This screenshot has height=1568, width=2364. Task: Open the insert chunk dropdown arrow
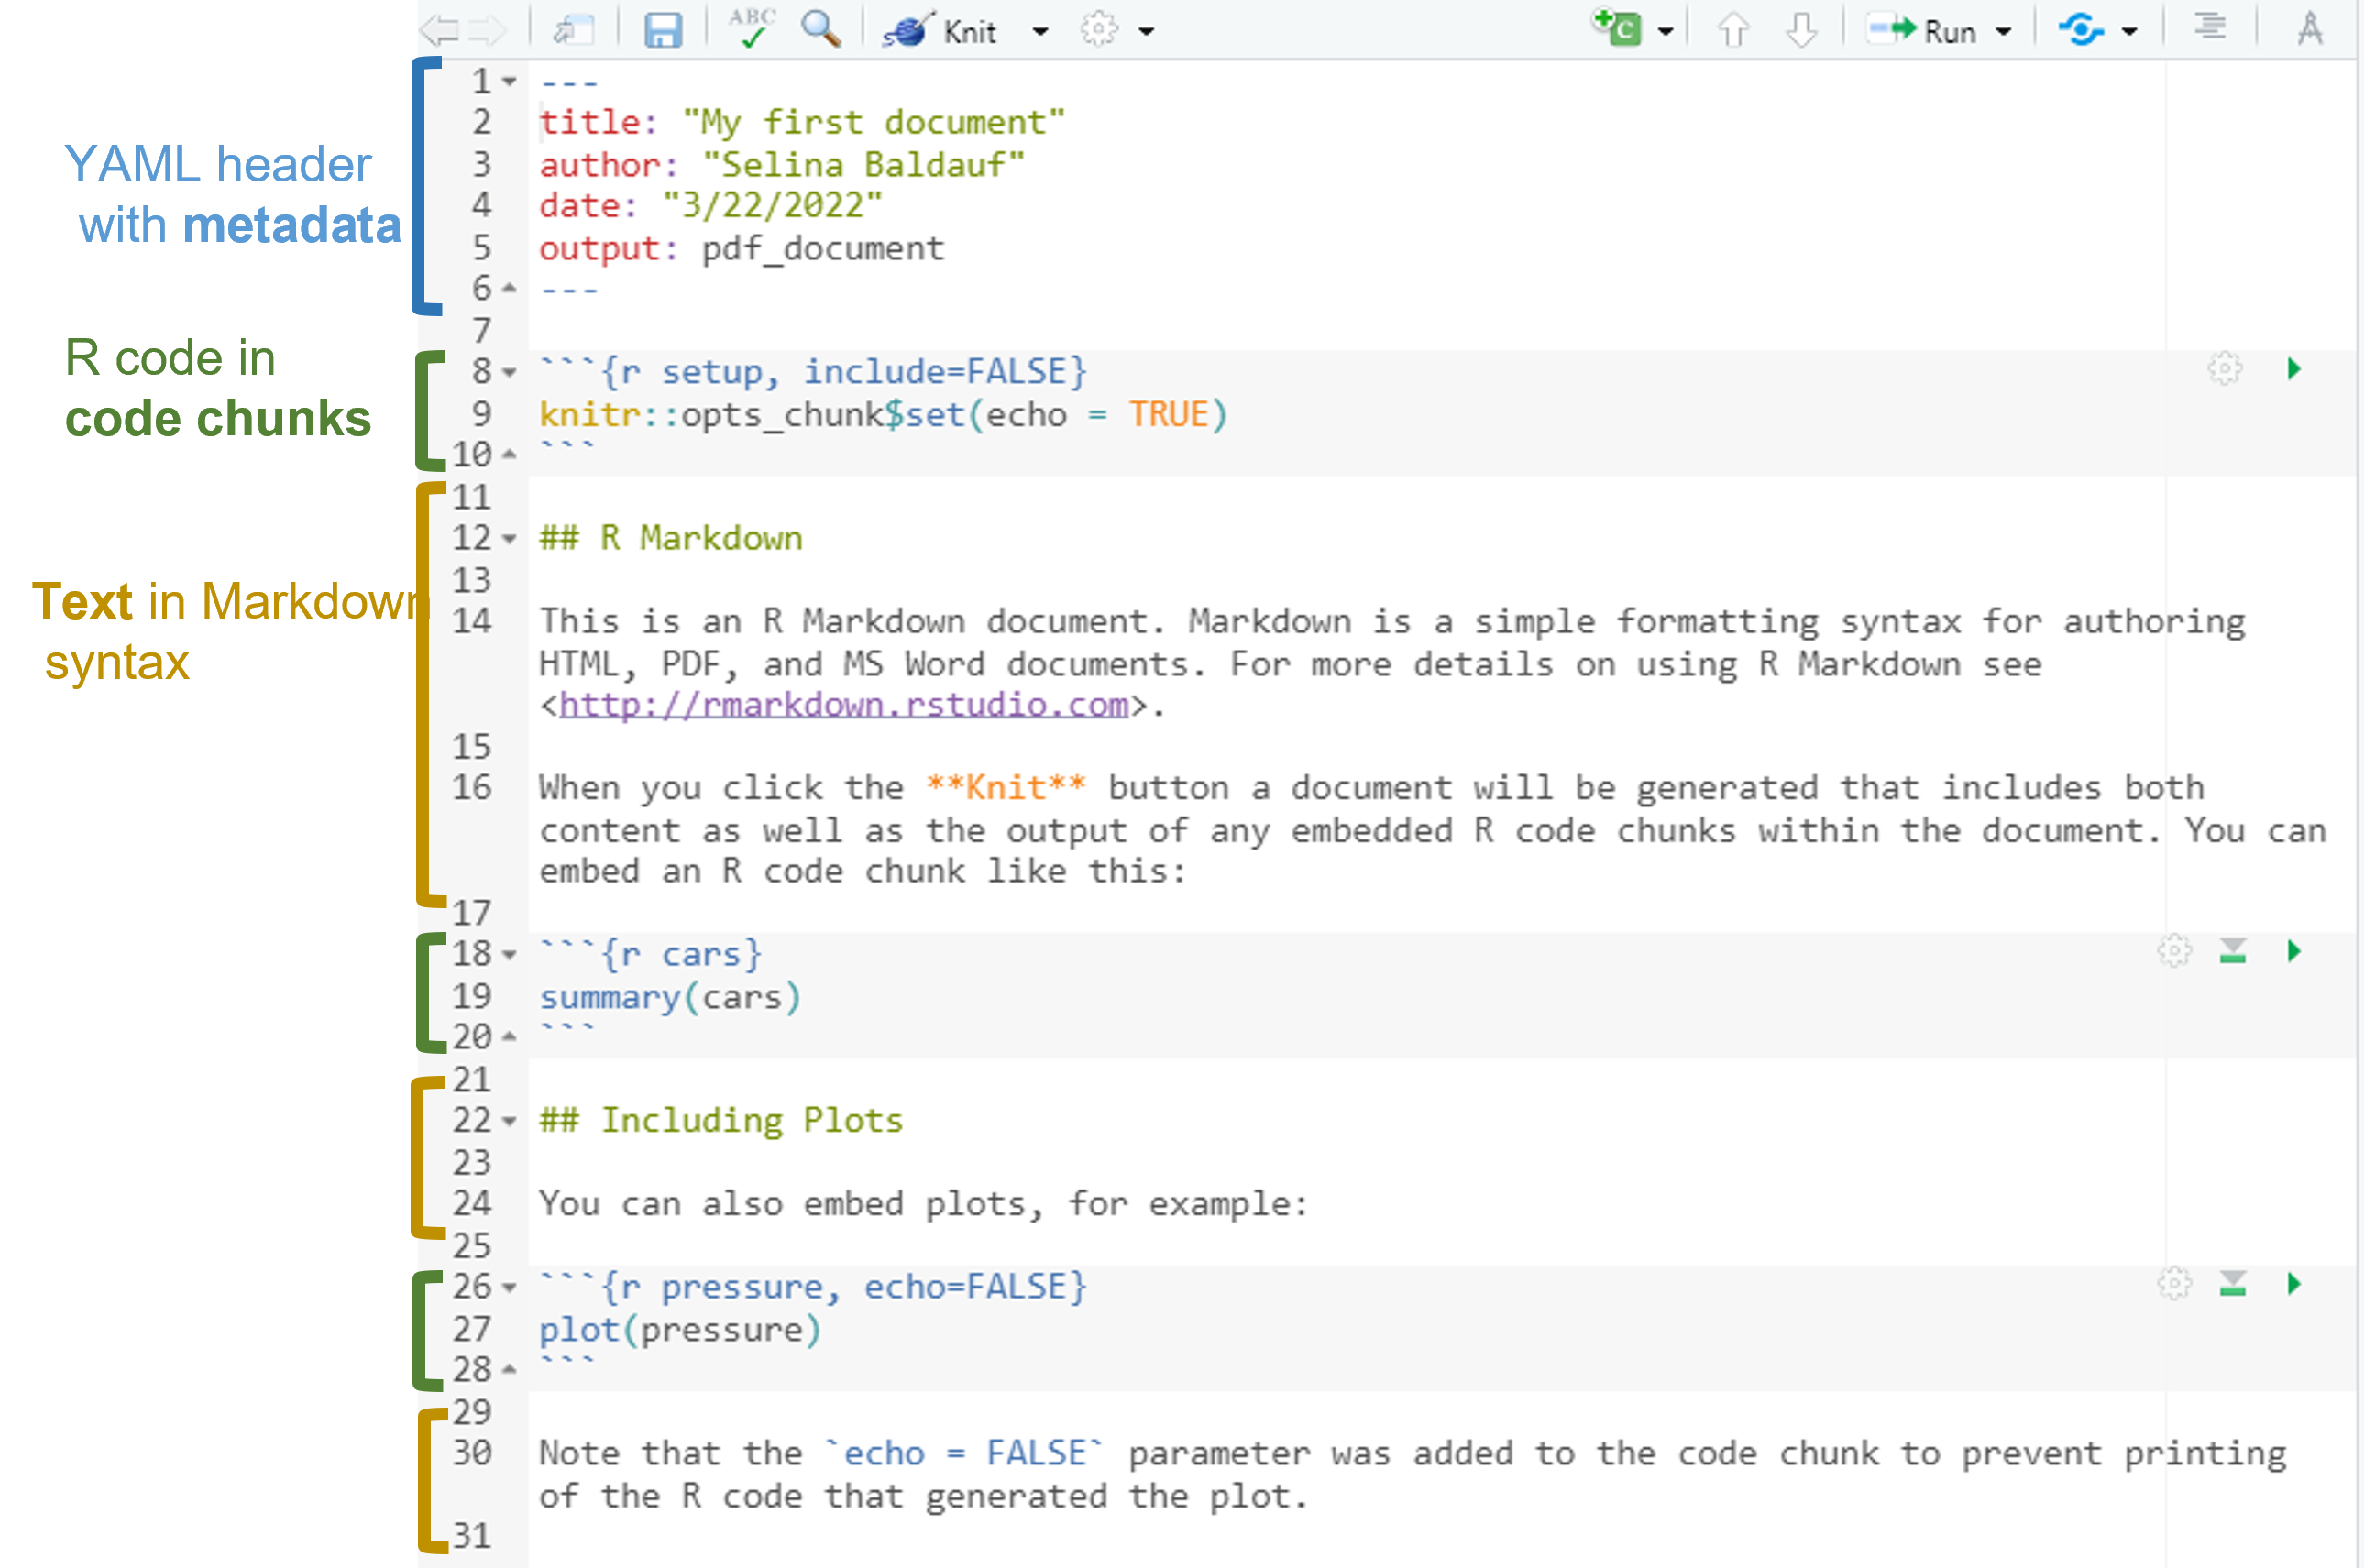[x=1666, y=32]
